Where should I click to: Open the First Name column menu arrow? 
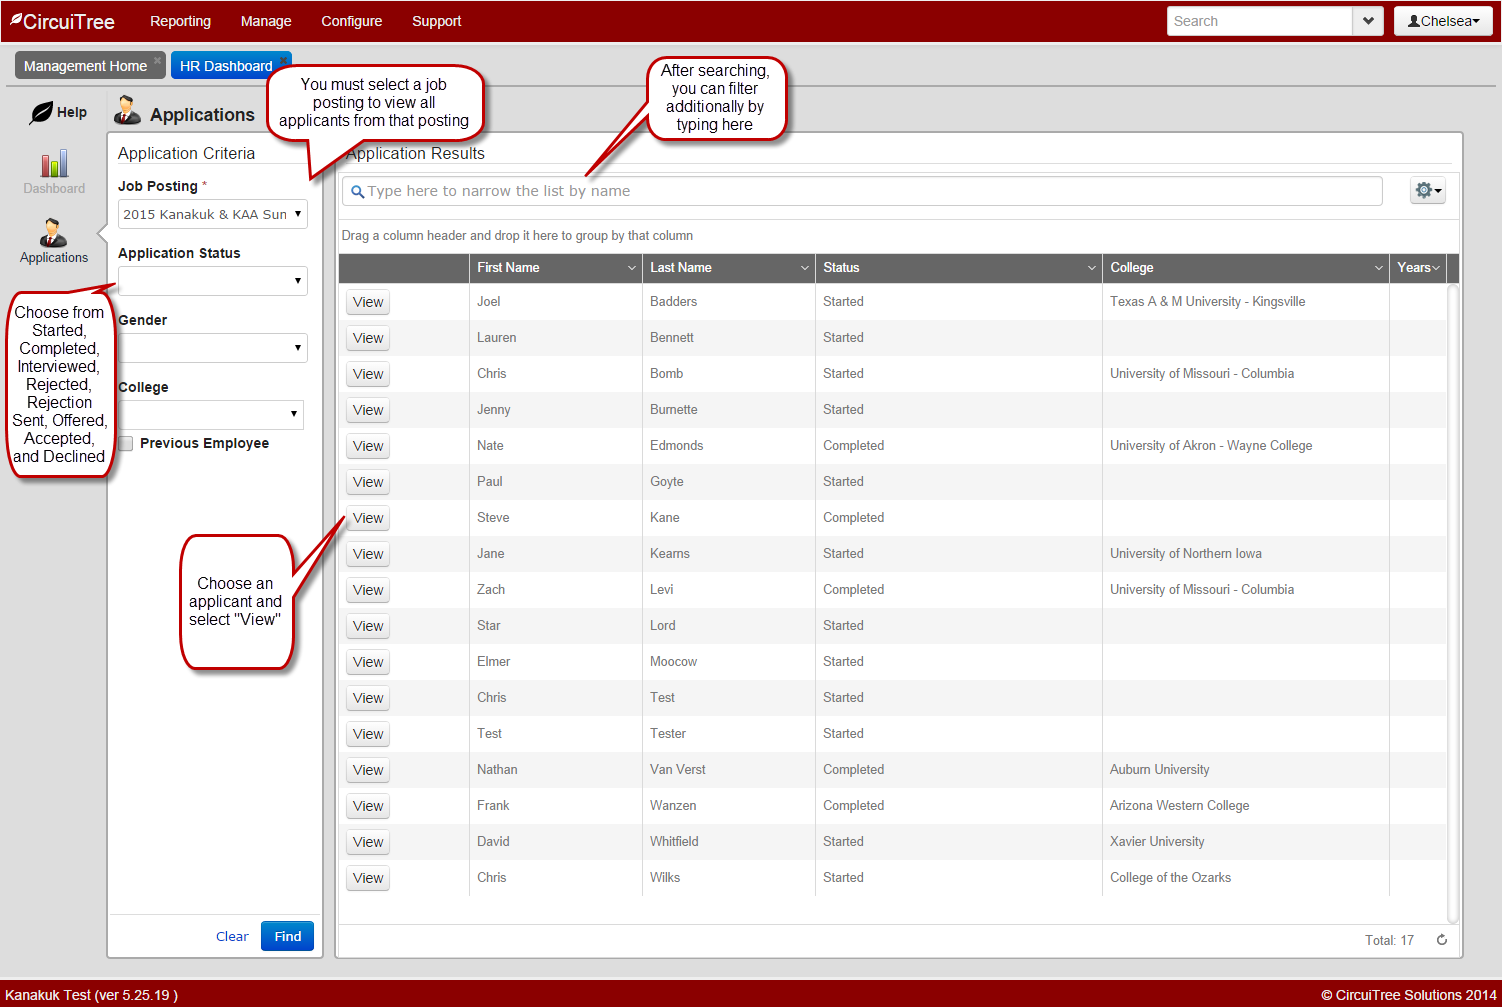(x=631, y=268)
